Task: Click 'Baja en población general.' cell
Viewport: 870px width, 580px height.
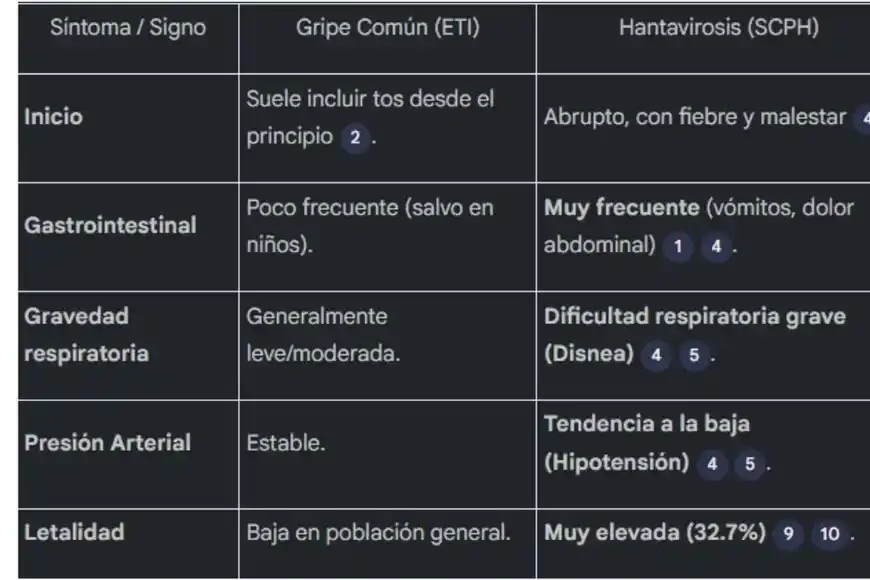Action: click(x=378, y=533)
